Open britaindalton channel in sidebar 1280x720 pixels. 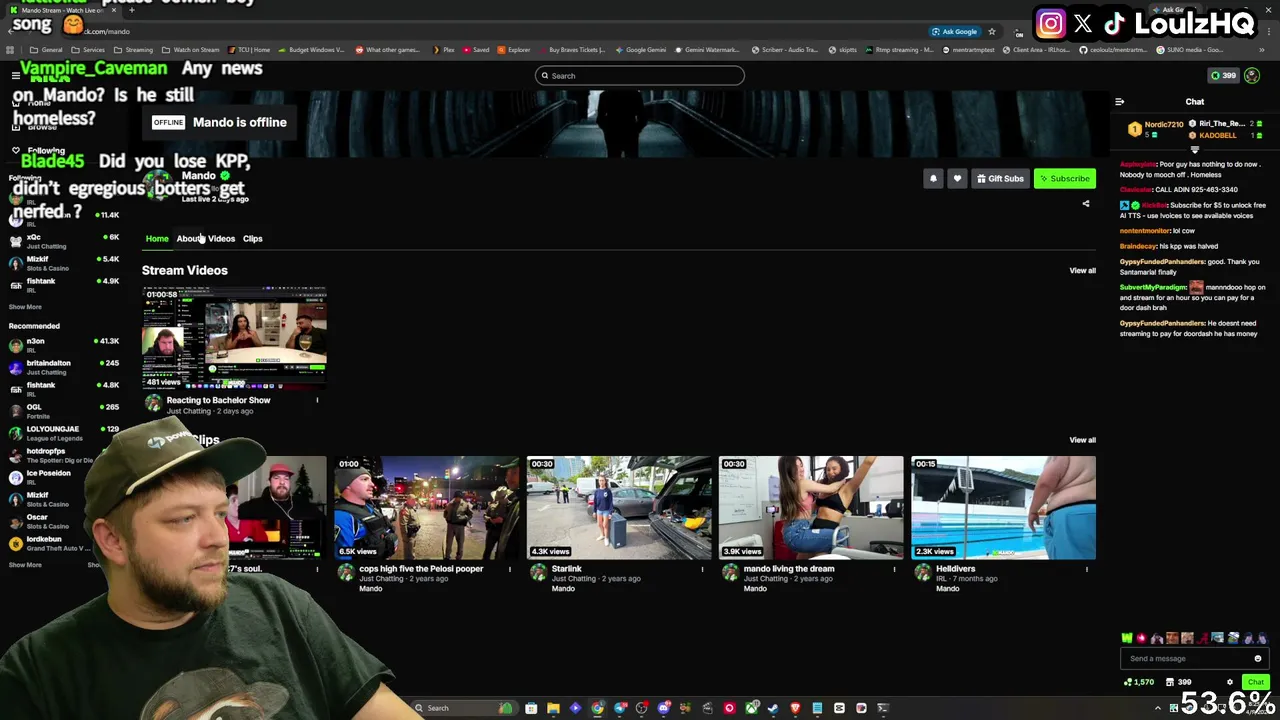(62, 368)
